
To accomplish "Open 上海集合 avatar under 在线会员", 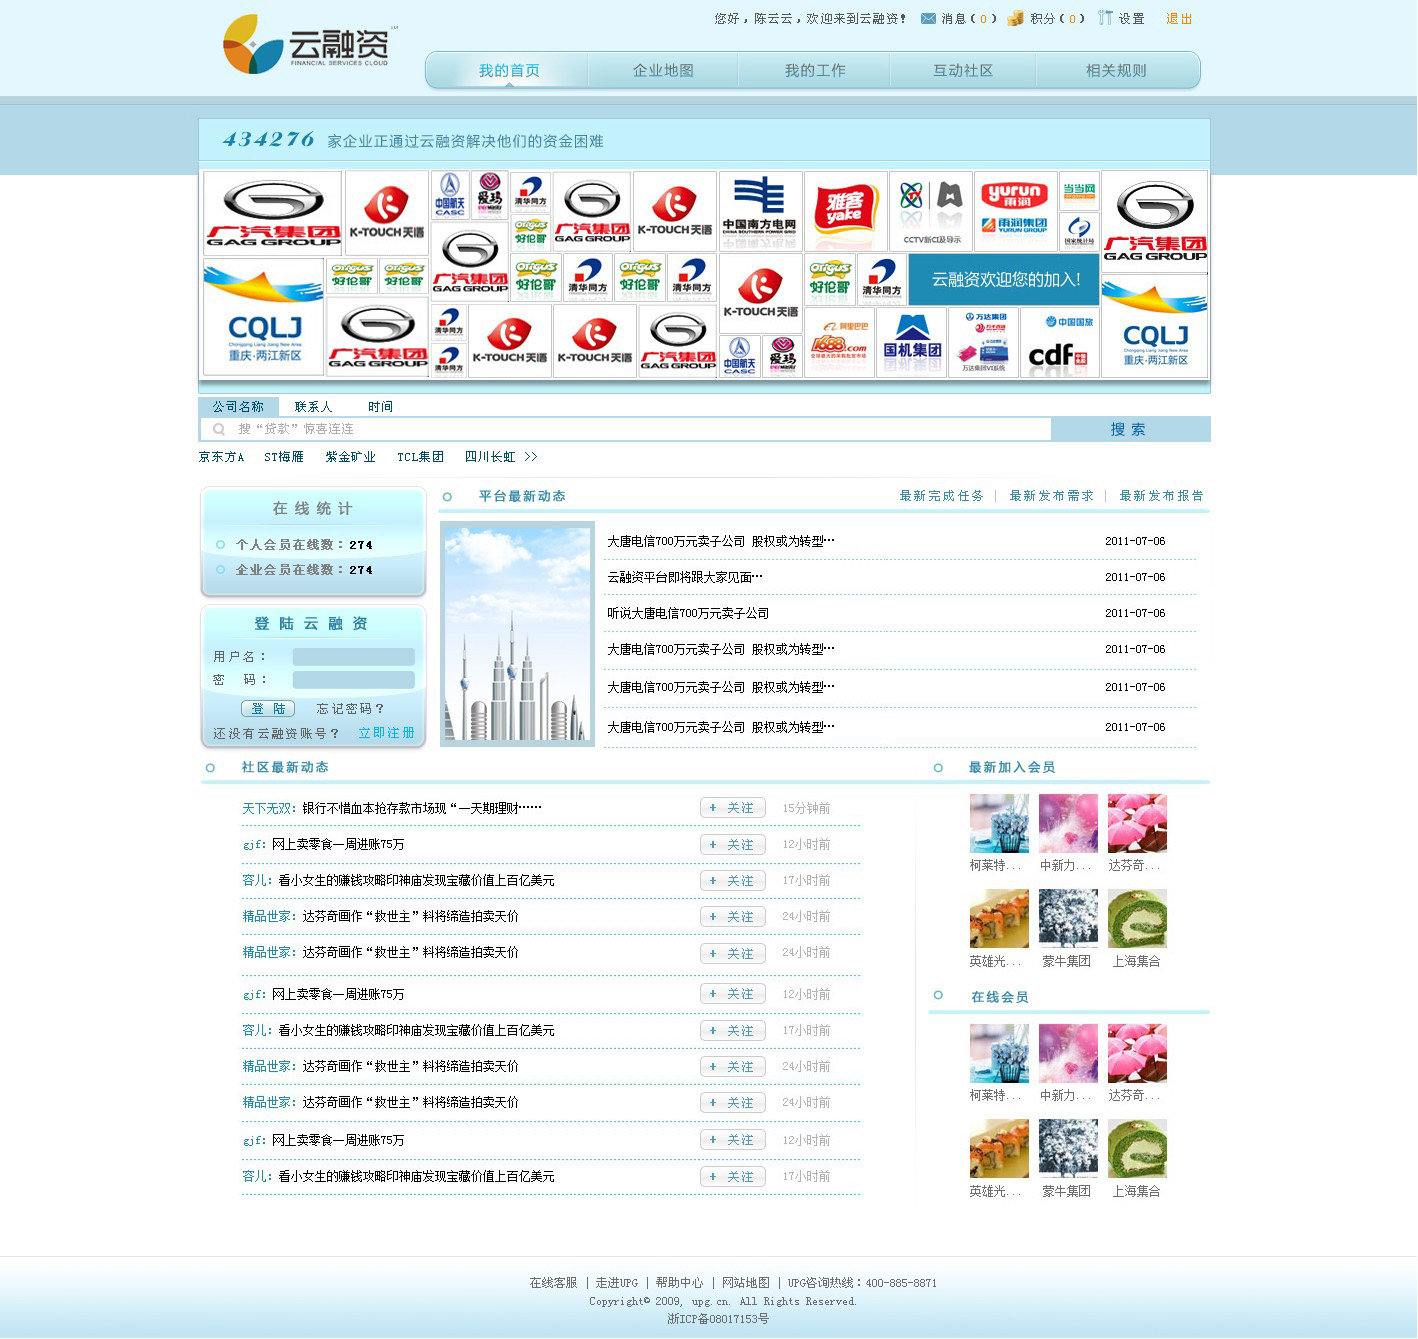I will (x=1137, y=1148).
